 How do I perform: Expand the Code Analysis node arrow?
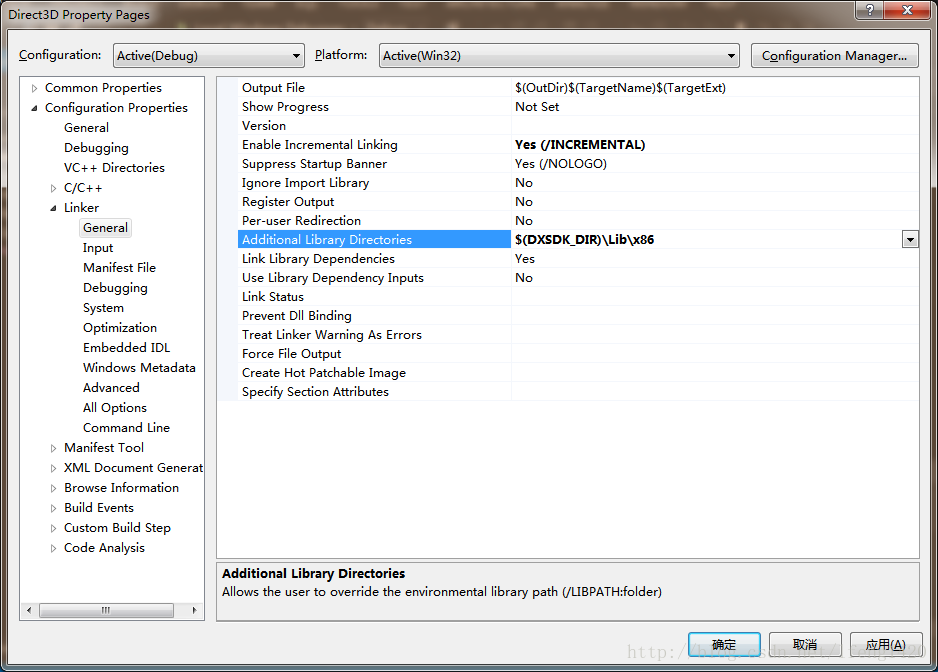(53, 548)
